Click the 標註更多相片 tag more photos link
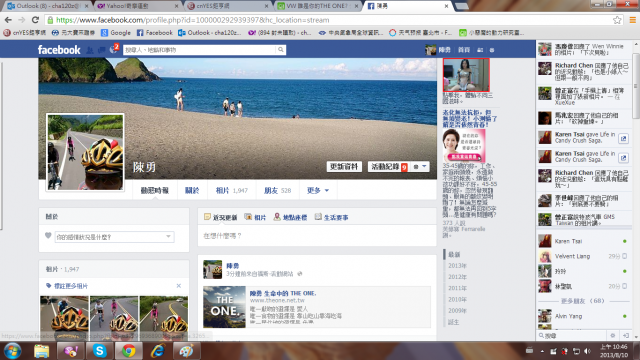Viewport: 640px width, 360px height. 71,286
